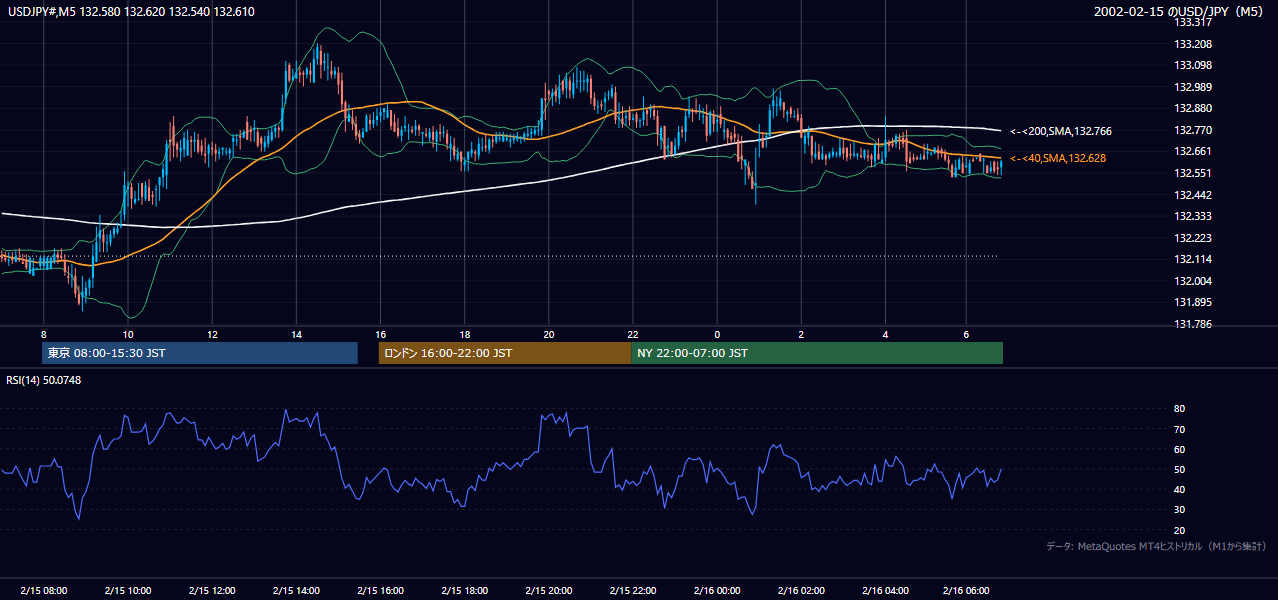Click hour marker 18 under the price chart
1278x600 pixels.
tap(464, 334)
